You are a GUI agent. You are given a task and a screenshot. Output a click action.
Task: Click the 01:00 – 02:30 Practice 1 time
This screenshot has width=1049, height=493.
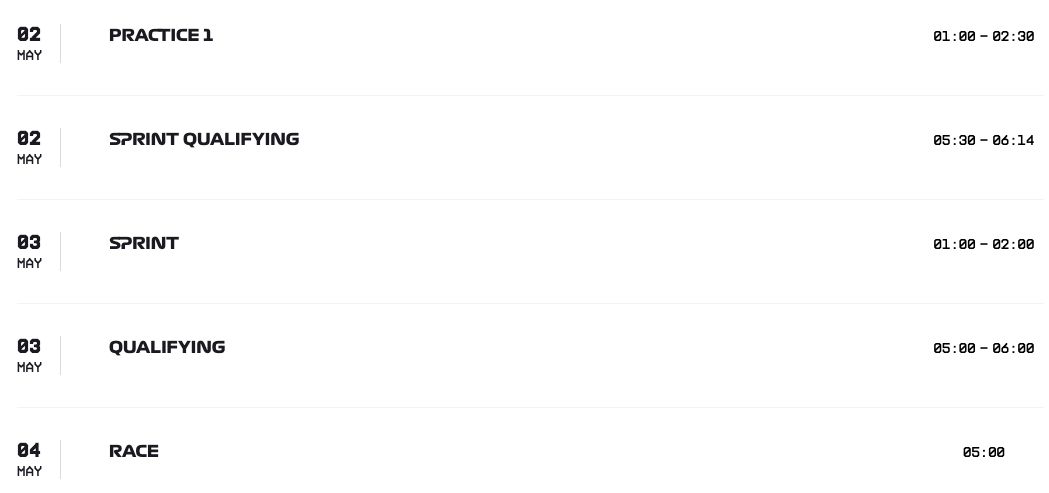pyautogui.click(x=983, y=36)
